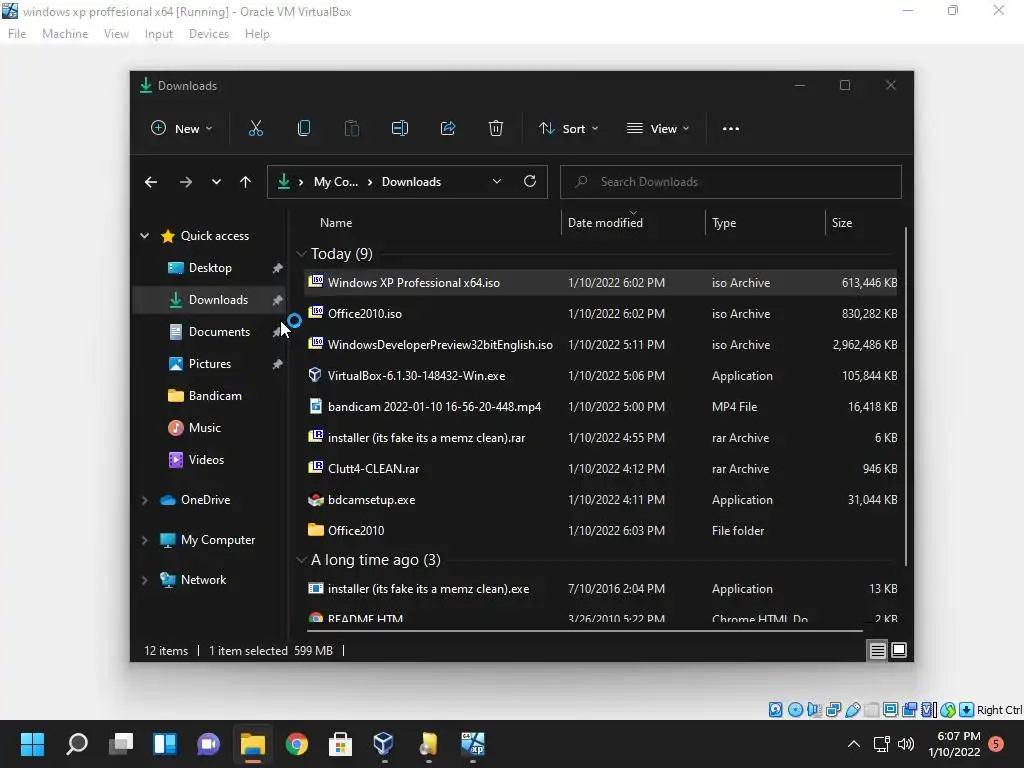Open VirtualBox Manager from taskbar
This screenshot has height=768, width=1024.
383,744
